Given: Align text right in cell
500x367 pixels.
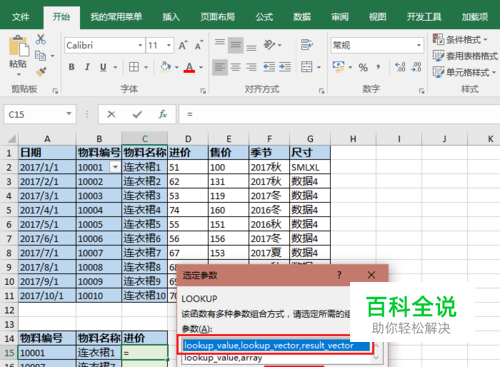Looking at the screenshot, I should [x=251, y=67].
